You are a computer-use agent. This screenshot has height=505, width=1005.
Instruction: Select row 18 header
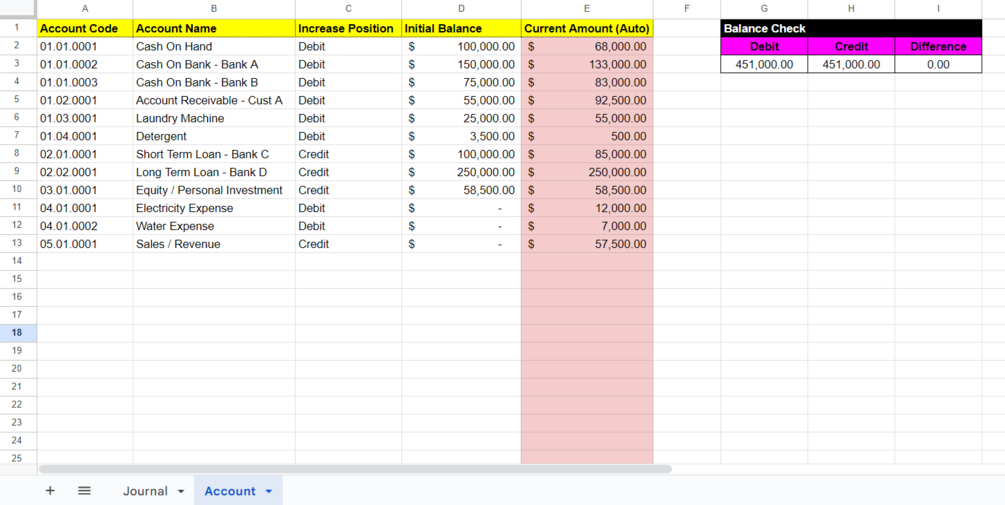pos(18,333)
